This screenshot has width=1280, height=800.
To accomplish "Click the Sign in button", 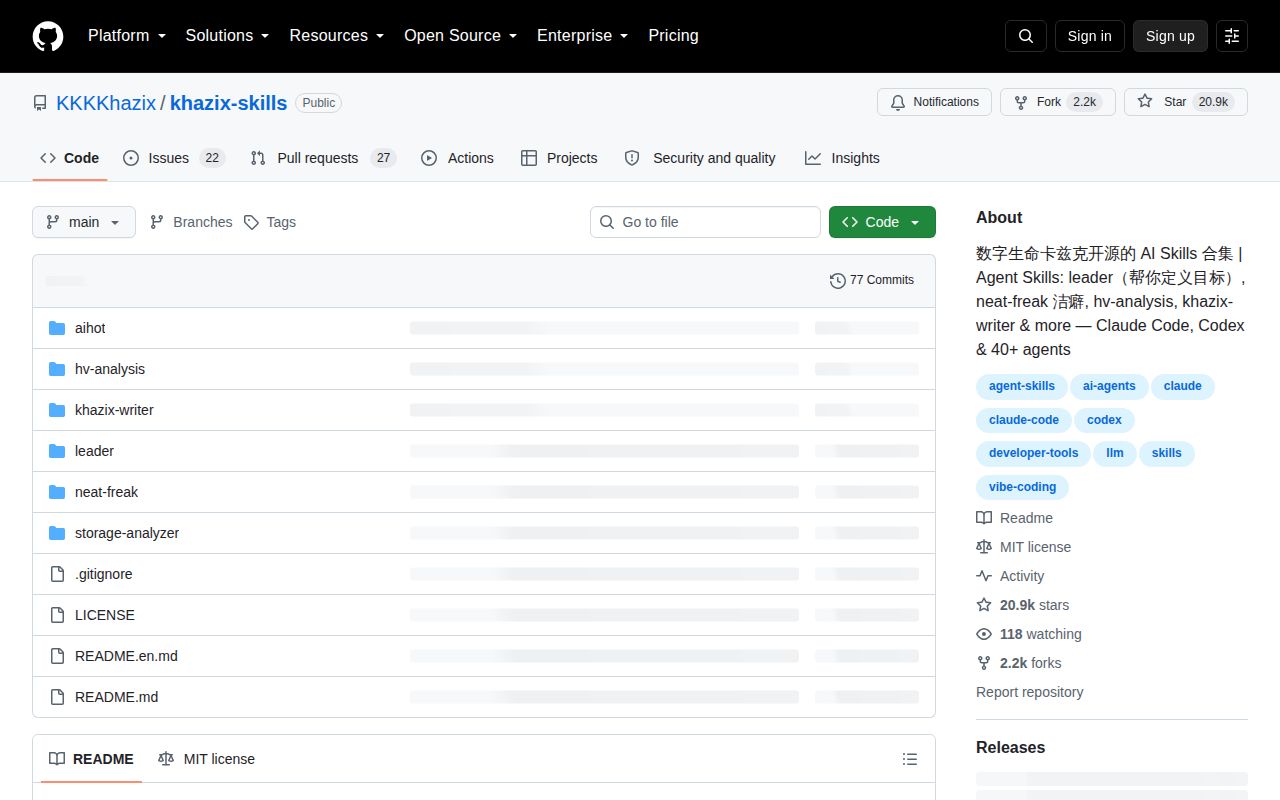I will pyautogui.click(x=1089, y=36).
